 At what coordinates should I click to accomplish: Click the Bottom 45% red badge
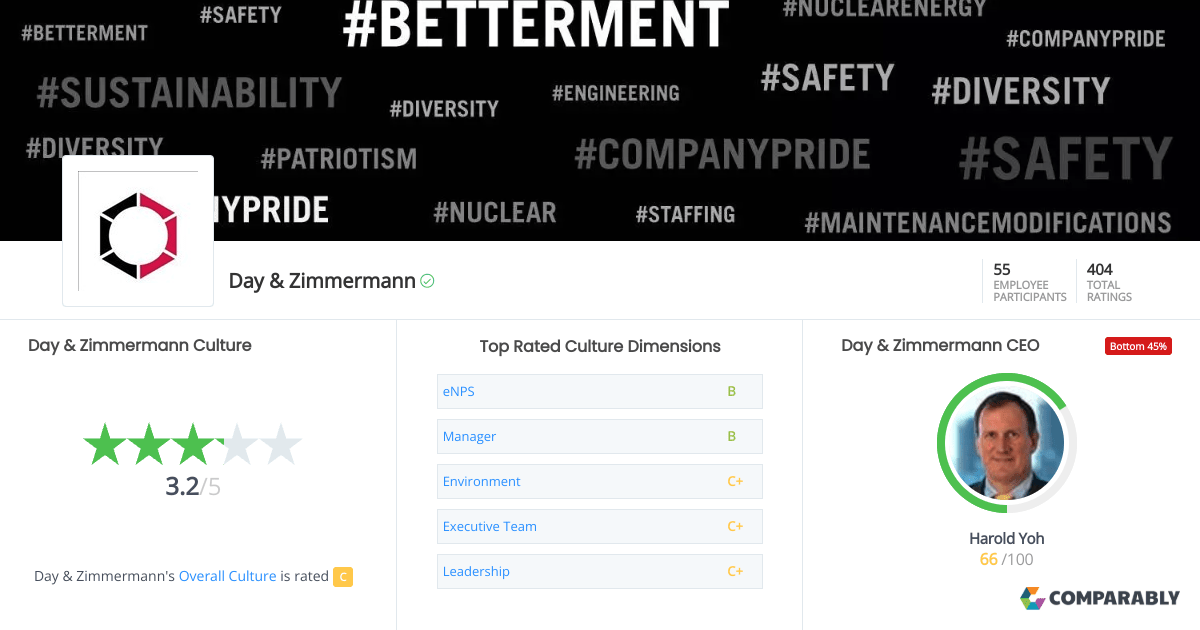(1138, 346)
